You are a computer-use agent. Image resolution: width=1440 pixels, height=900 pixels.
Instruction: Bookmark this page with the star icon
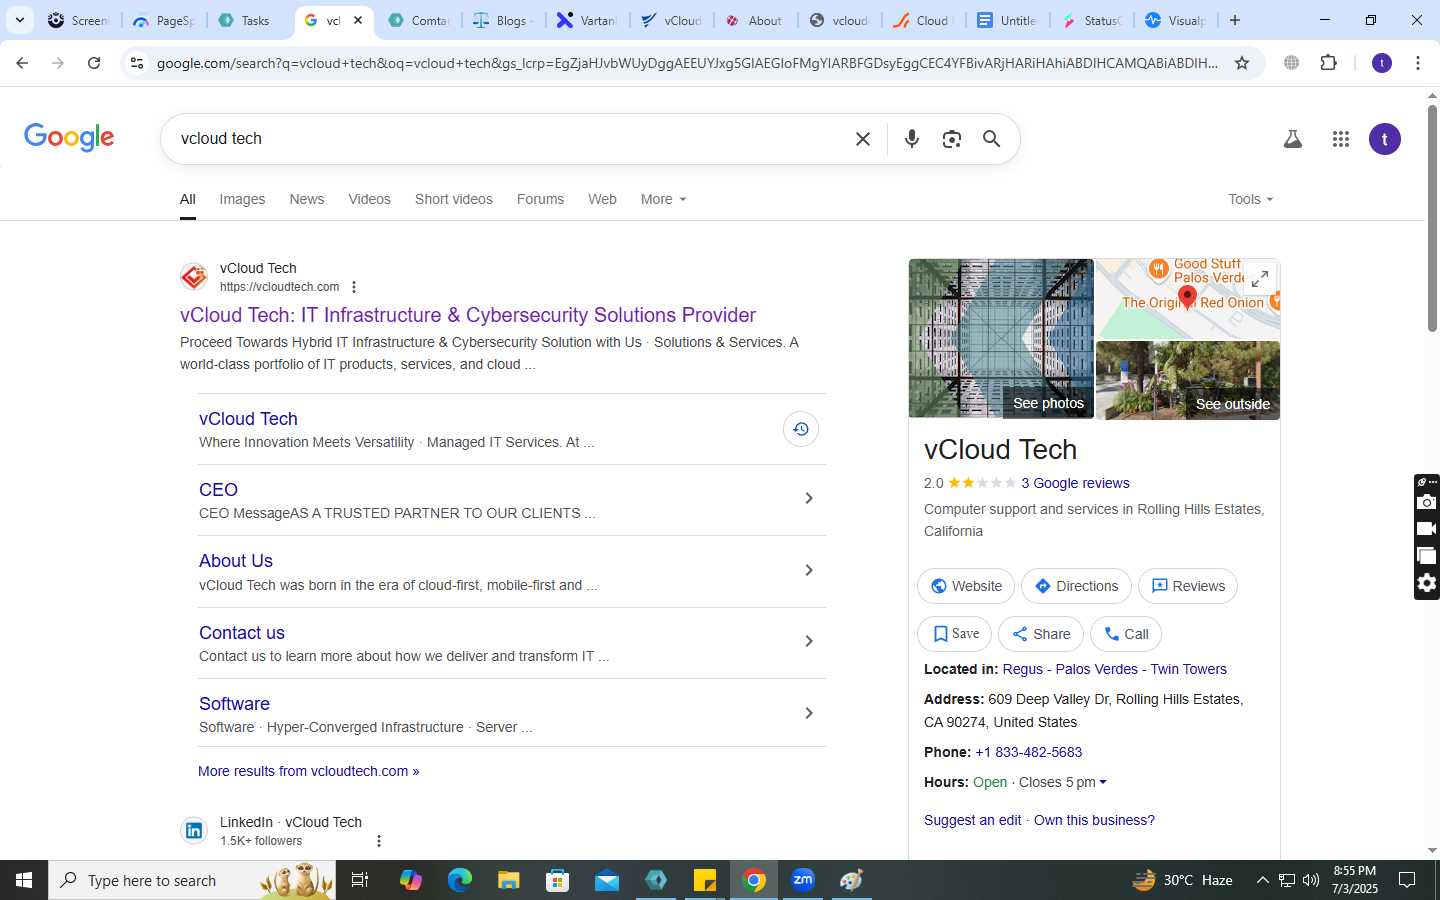coord(1242,63)
